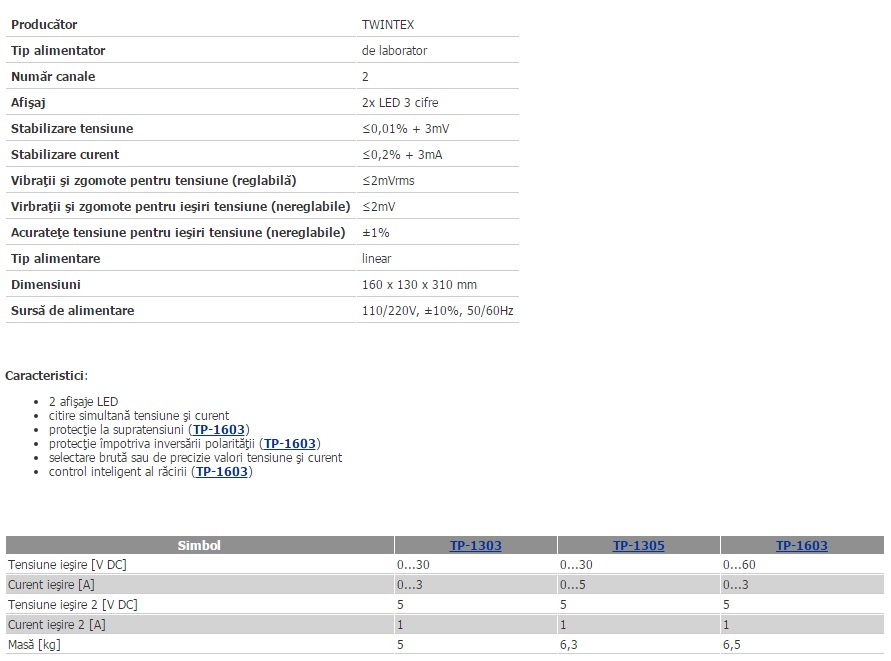Image resolution: width=891 pixels, height=661 pixels.
Task: Click 'Vibrații și zgomote pentru tensiune (reglabilă)' label
Action: click(153, 181)
